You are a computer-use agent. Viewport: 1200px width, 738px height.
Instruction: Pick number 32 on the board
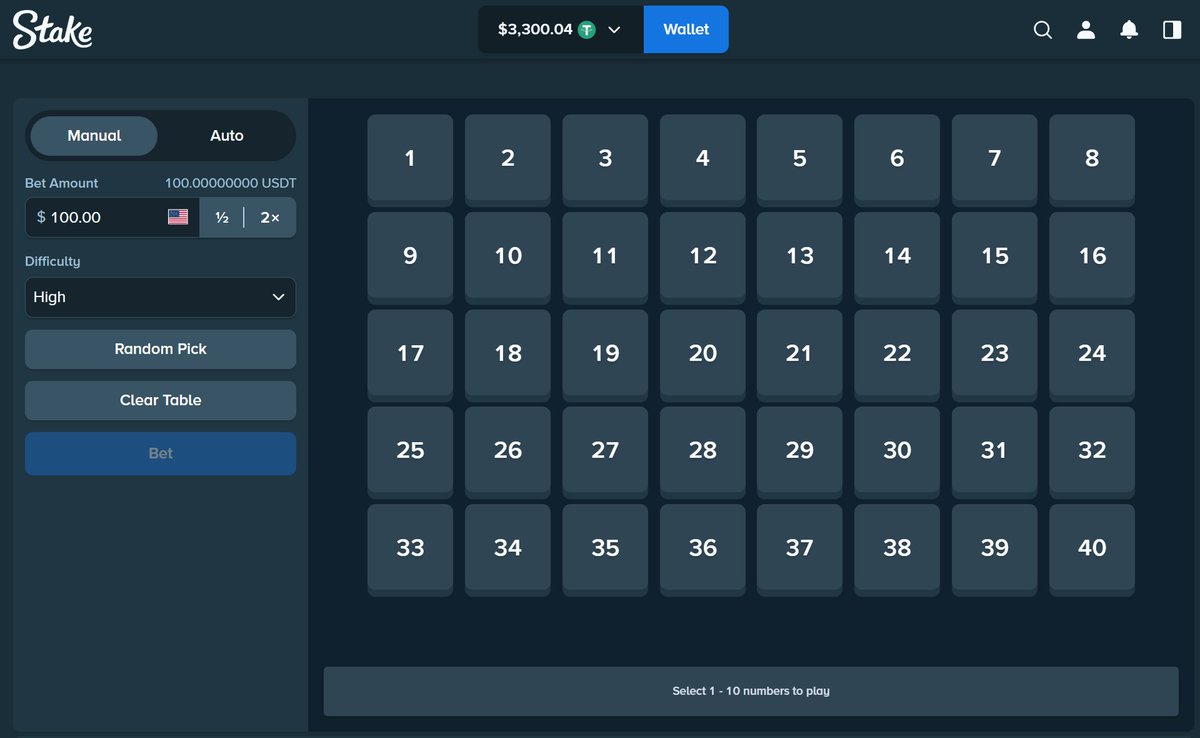1092,452
